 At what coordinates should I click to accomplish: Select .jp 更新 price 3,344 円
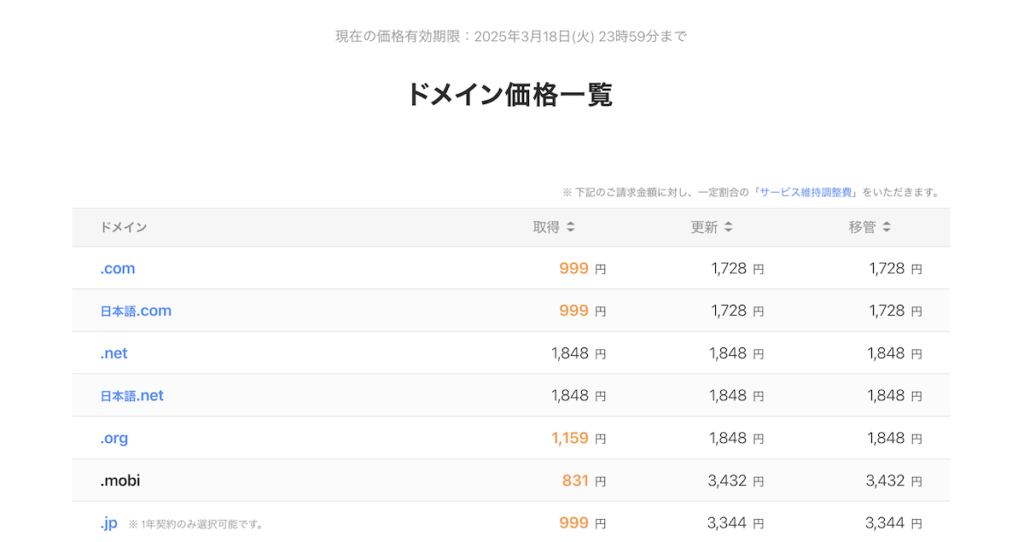coord(735,523)
